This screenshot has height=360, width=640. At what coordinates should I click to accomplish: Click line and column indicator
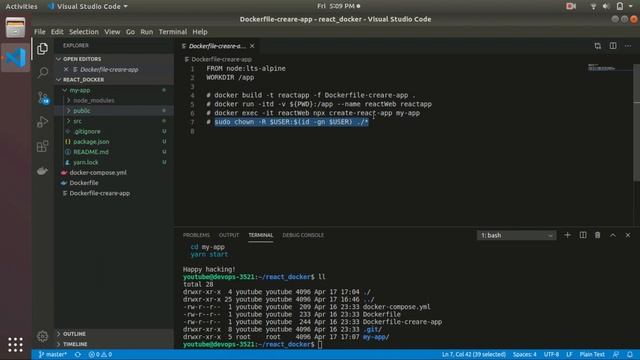point(473,354)
